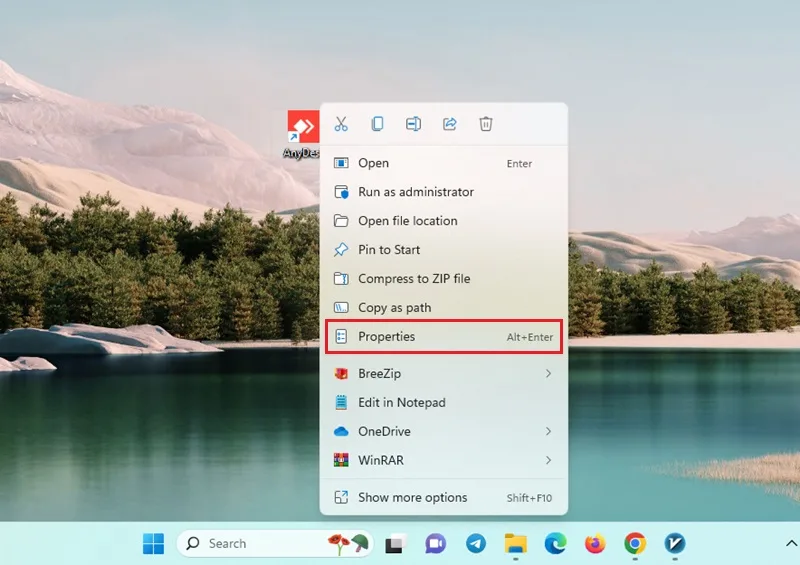The height and width of the screenshot is (565, 800).
Task: Click the Windows Start button
Action: point(154,544)
